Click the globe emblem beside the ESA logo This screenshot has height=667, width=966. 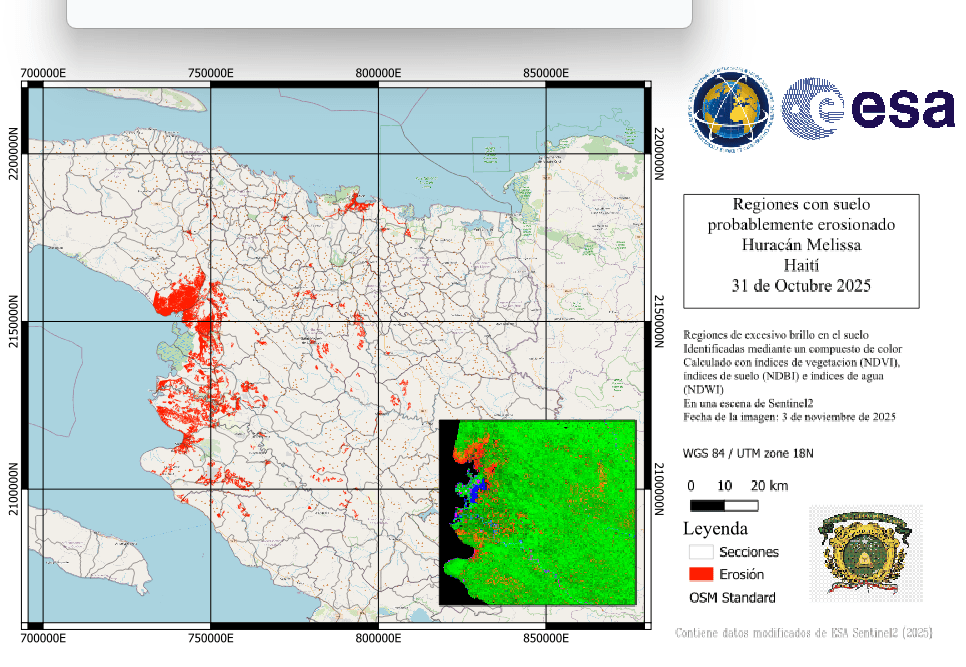point(732,108)
